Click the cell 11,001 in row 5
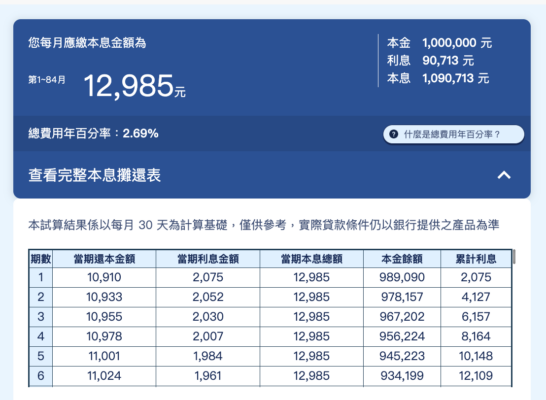 point(104,356)
